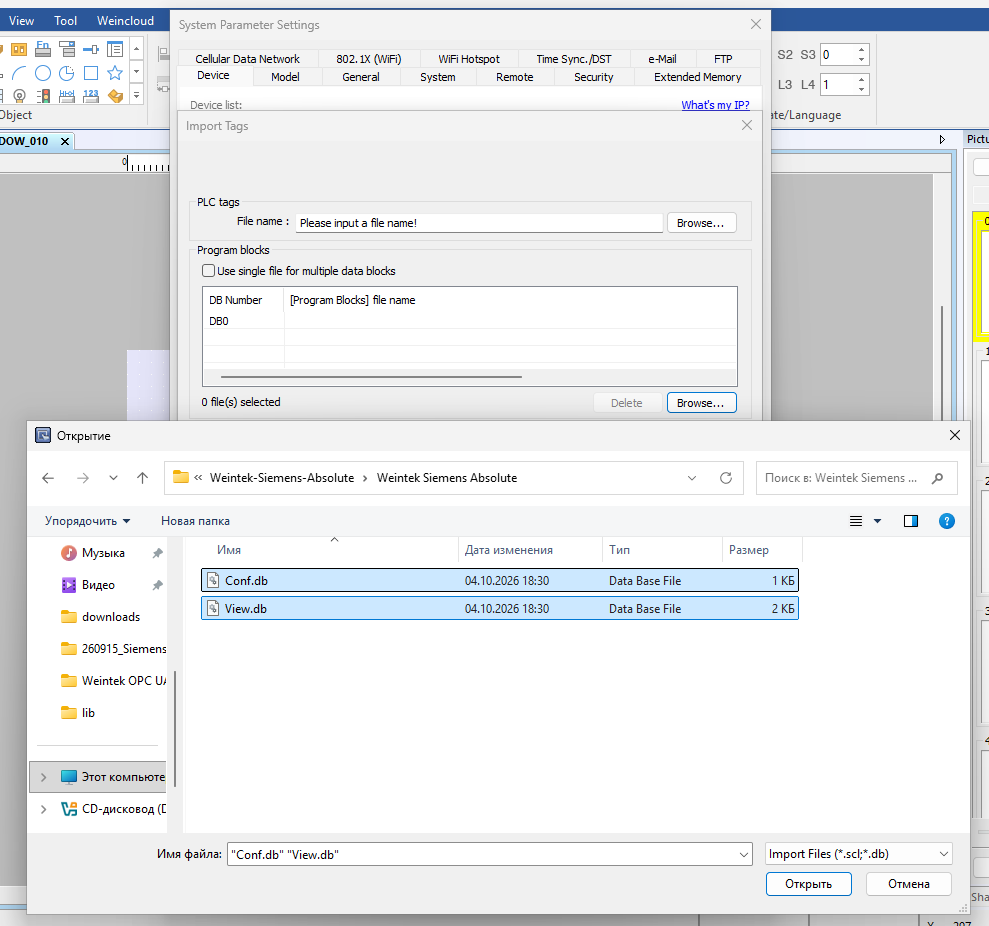Click the file name combo box field
This screenshot has height=926, width=989.
click(489, 854)
